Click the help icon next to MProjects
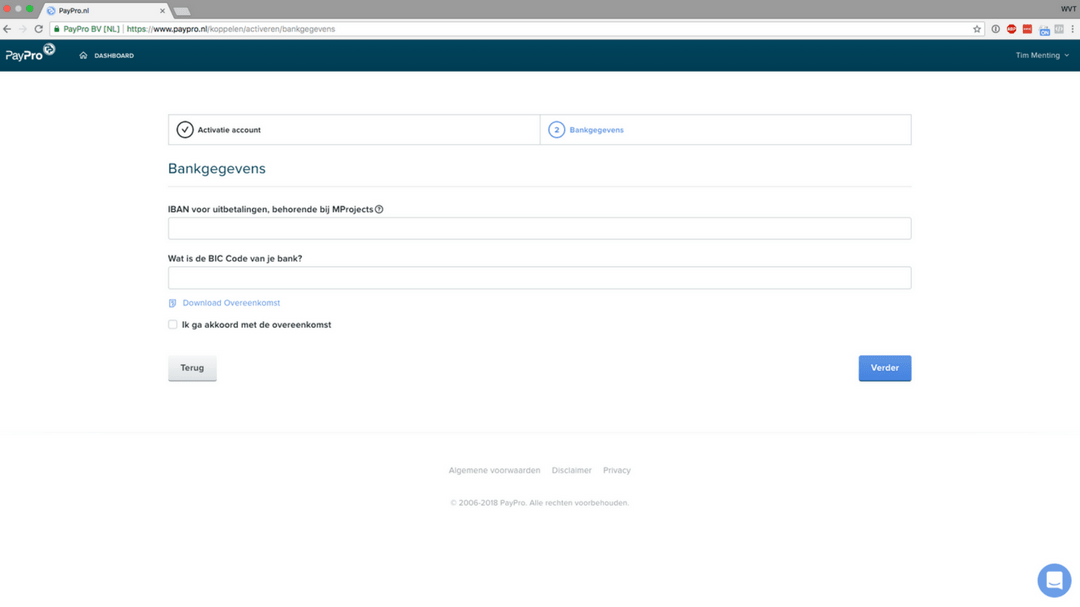 379,209
